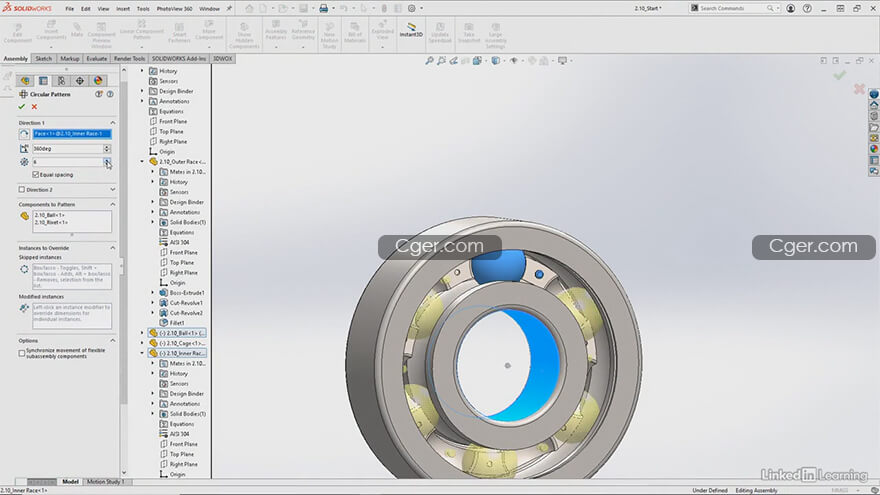Switch to SOLIDWORKS Add-Ins tab
Screen dimensions: 880x495
(x=179, y=58)
